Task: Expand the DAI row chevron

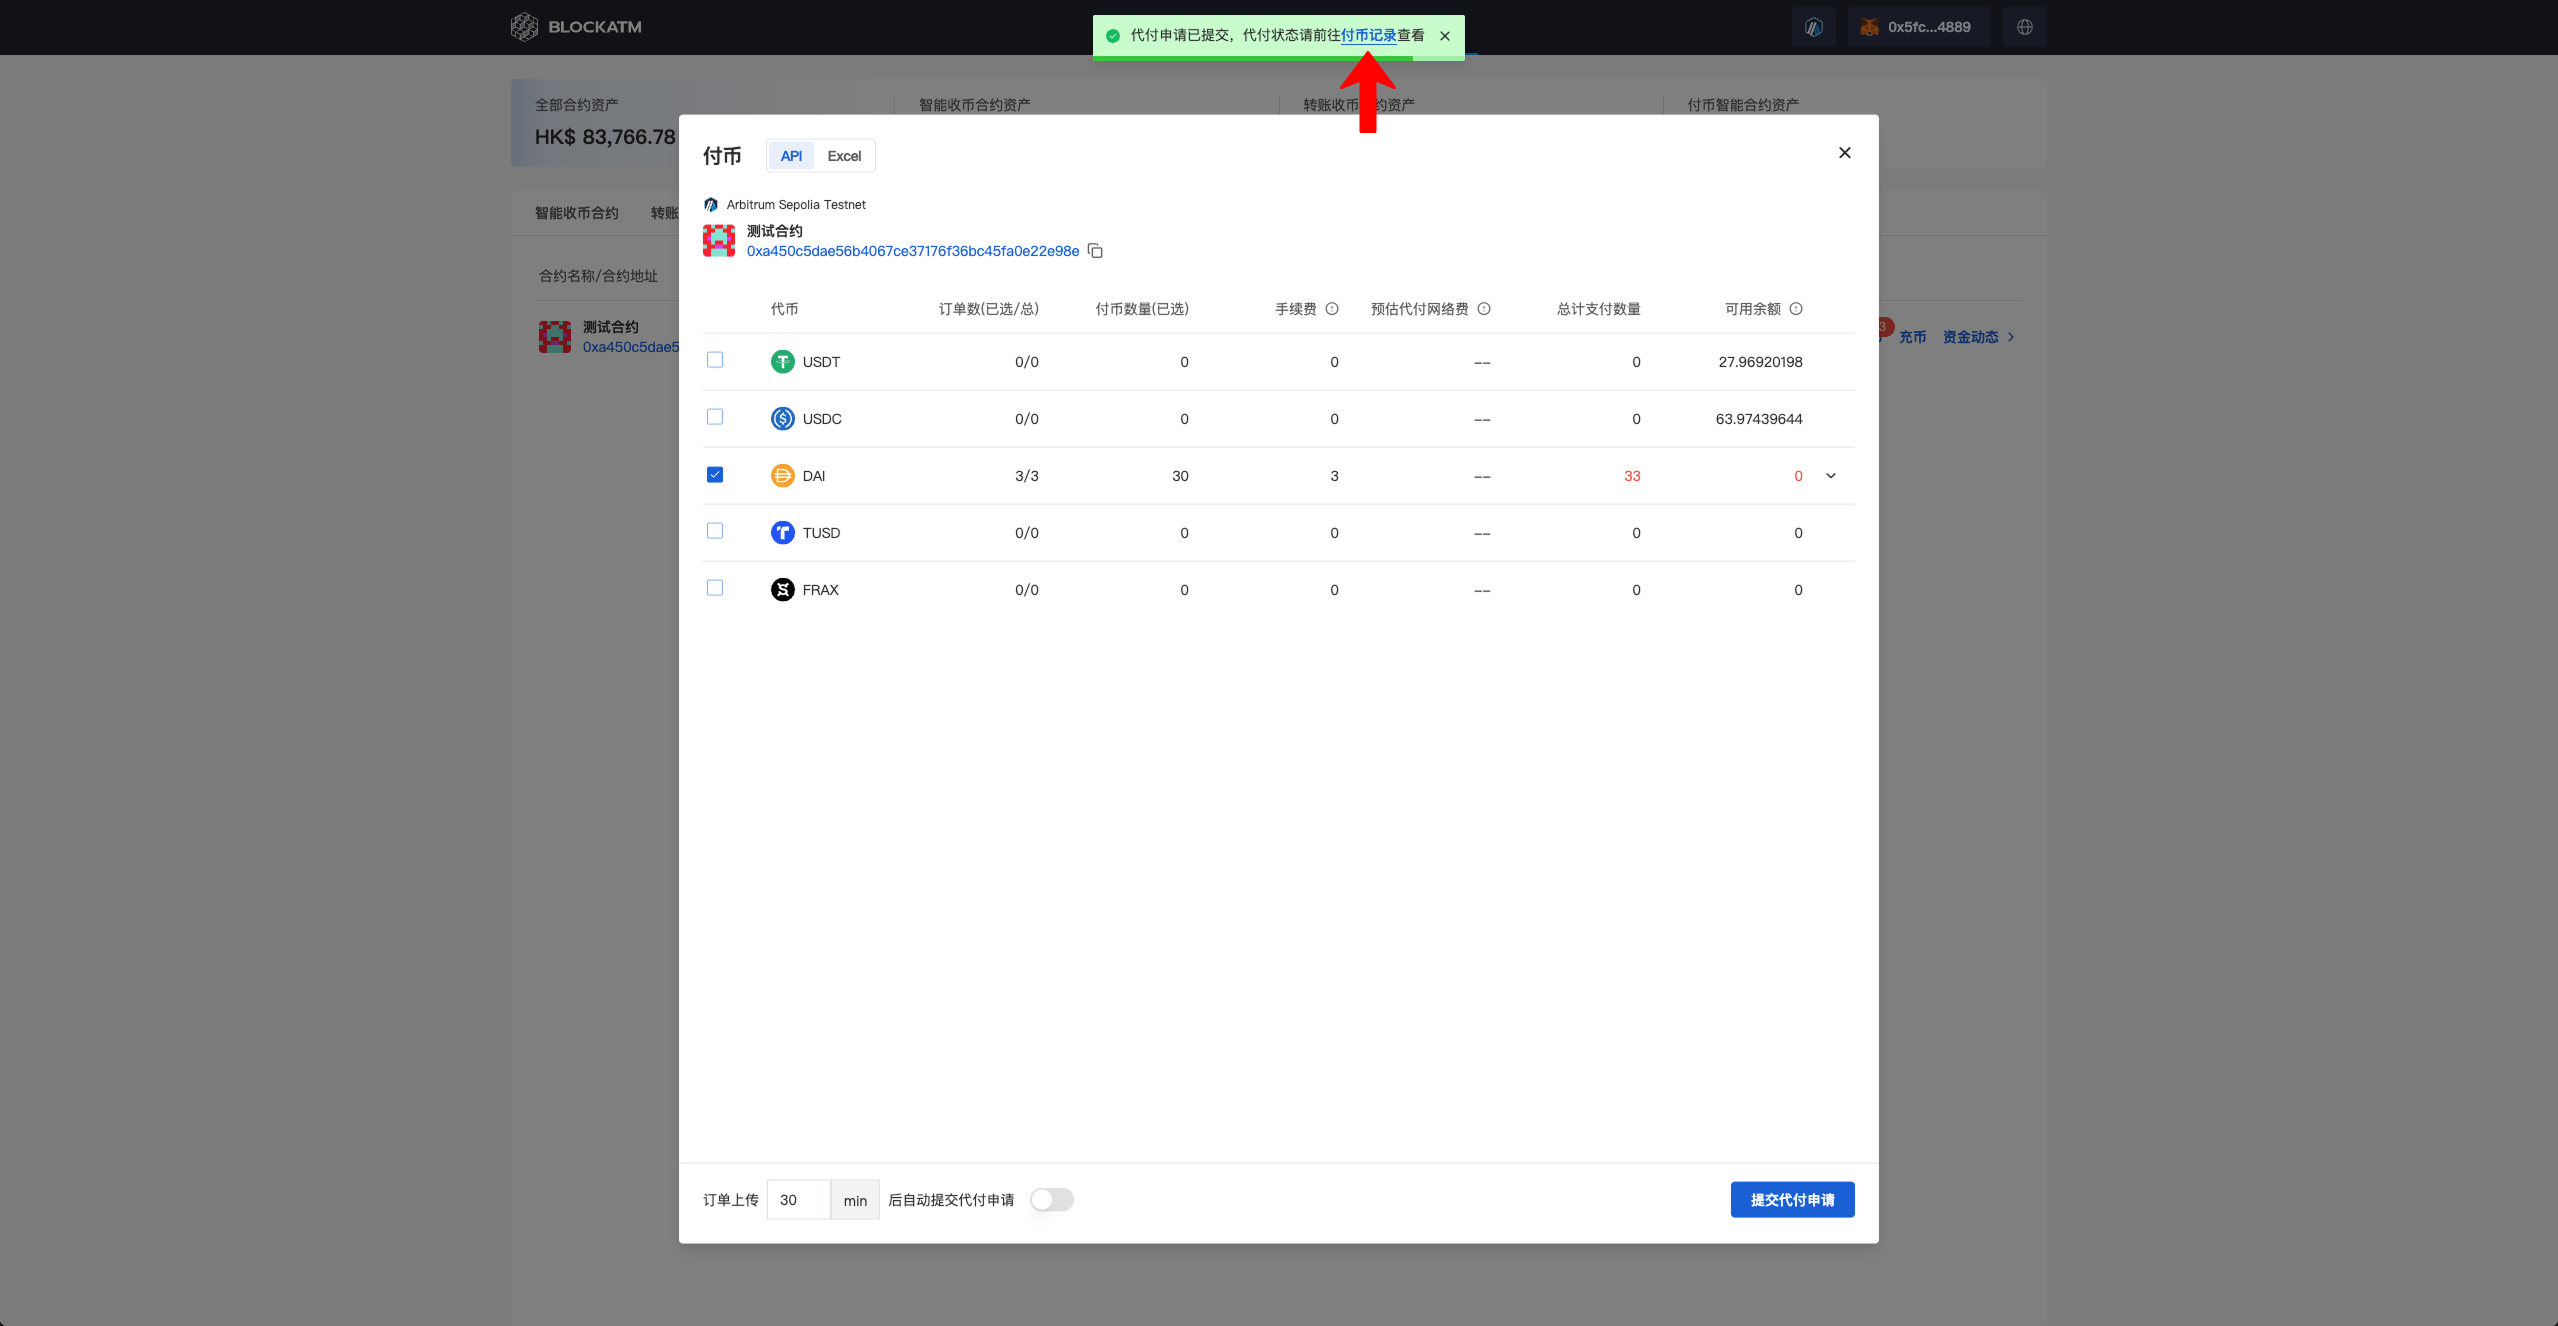Action: coord(1831,476)
